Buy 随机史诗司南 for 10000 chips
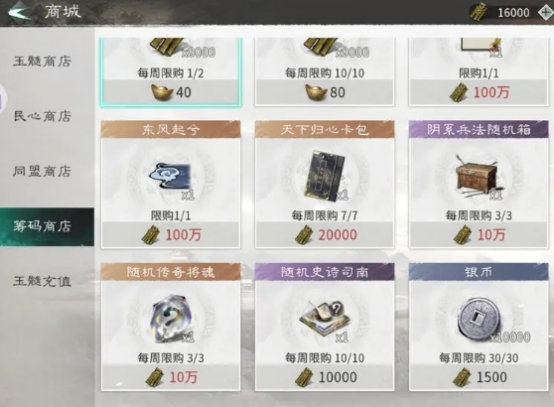The width and height of the screenshot is (554, 407). coord(325,377)
